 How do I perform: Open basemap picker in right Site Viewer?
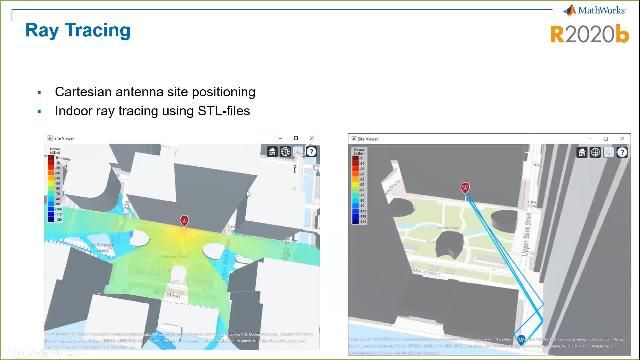[x=609, y=152]
